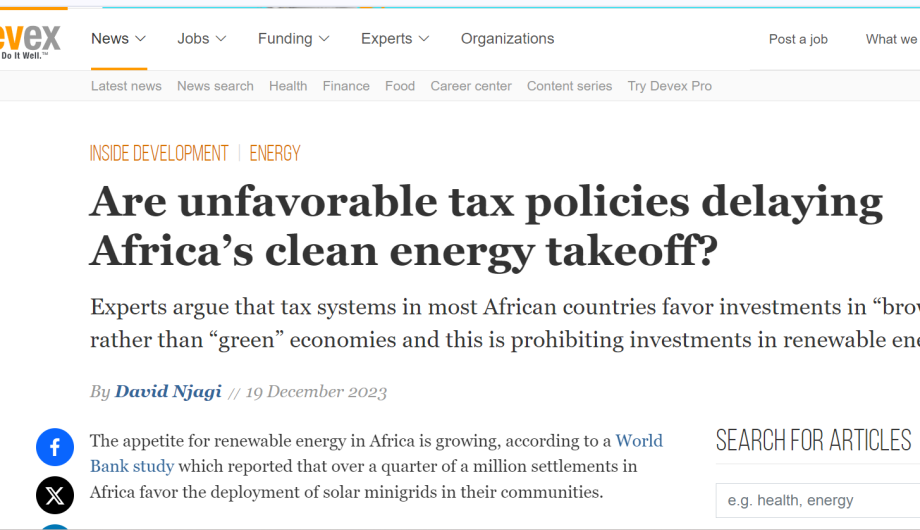Select the Finance news category
The width and height of the screenshot is (920, 530).
pos(346,86)
